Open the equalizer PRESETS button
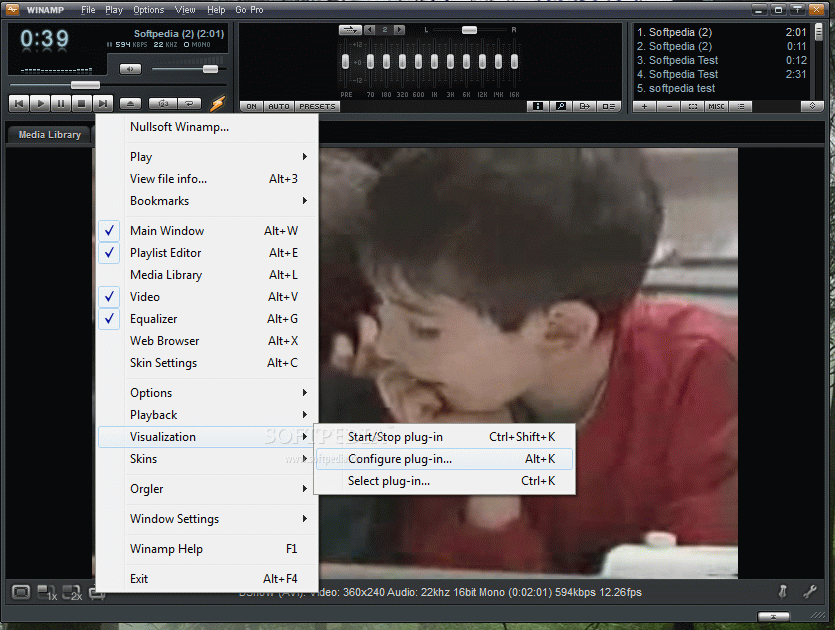 coord(317,107)
